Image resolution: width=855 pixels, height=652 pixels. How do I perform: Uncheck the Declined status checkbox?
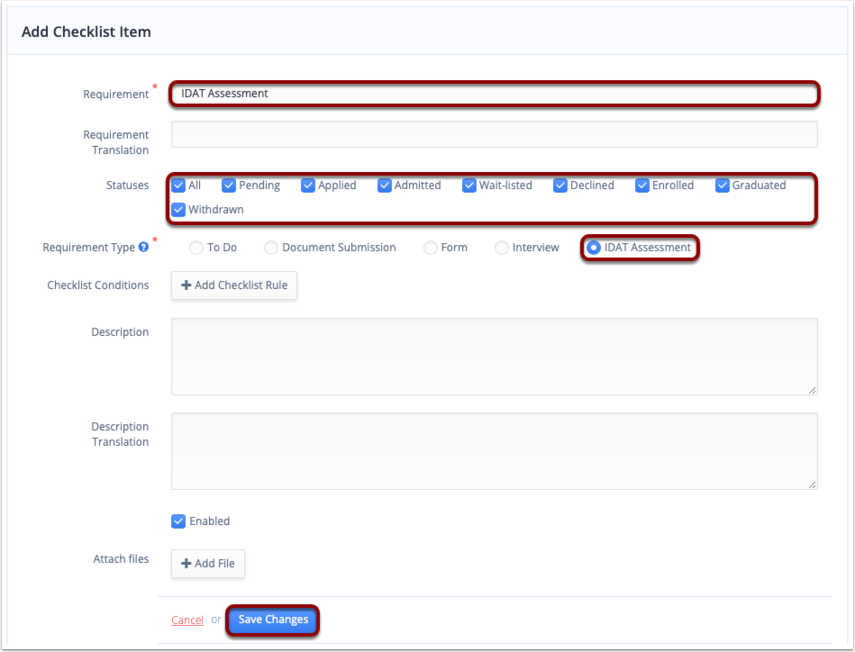click(x=561, y=185)
